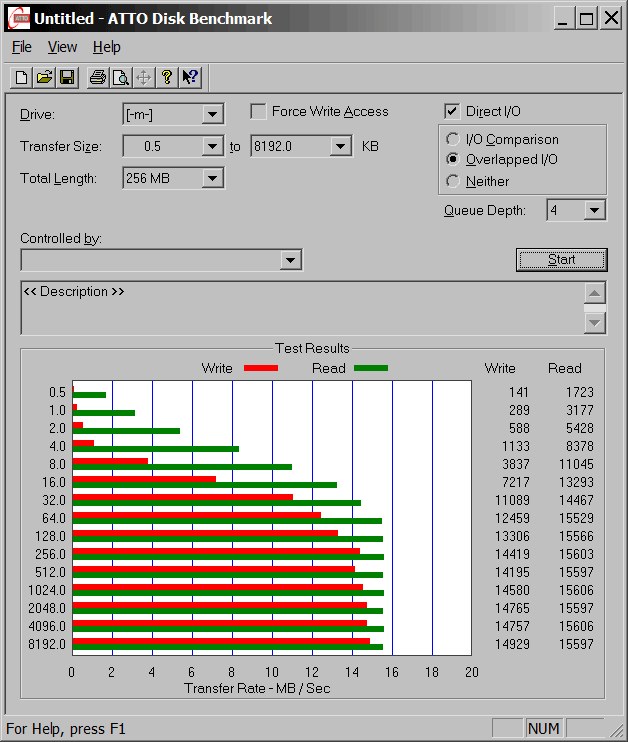Expand the Drive dropdown
The image size is (628, 742).
click(212, 114)
